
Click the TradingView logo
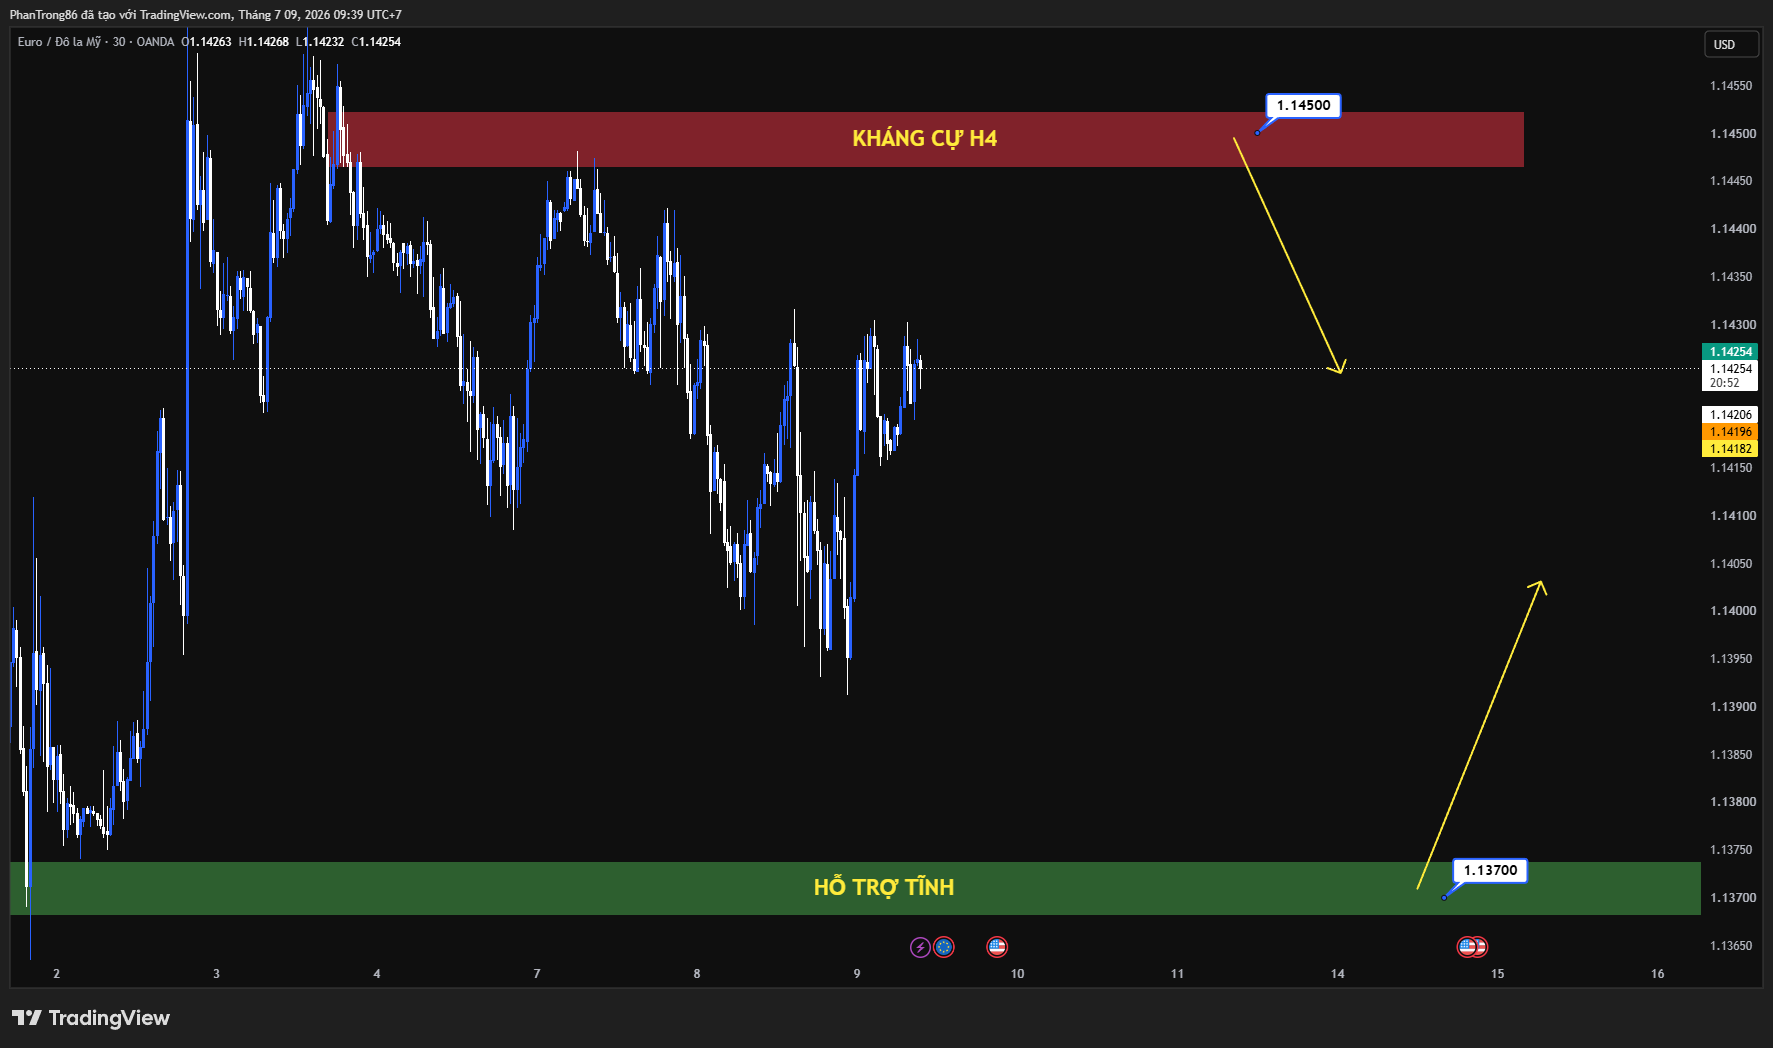tap(91, 1018)
